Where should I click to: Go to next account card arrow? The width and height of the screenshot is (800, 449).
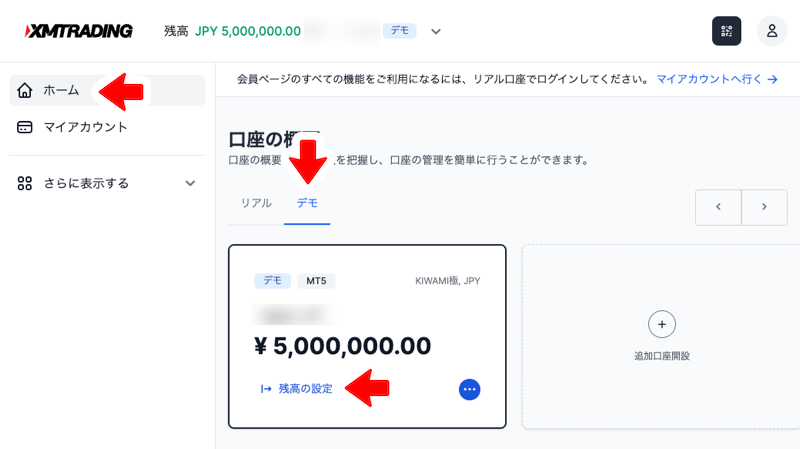click(764, 207)
